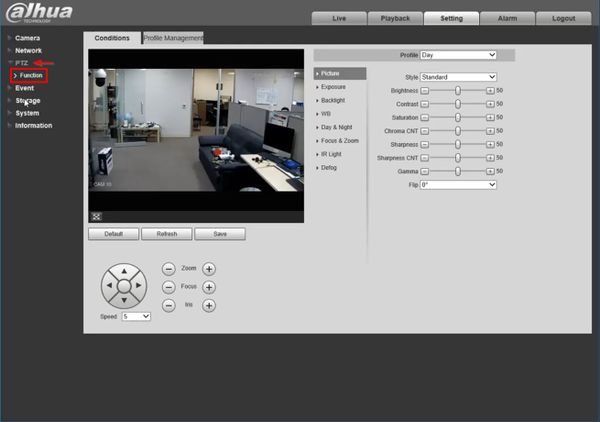The image size is (600, 422).
Task: Decrease Contrast with its minus button
Action: pyautogui.click(x=424, y=104)
